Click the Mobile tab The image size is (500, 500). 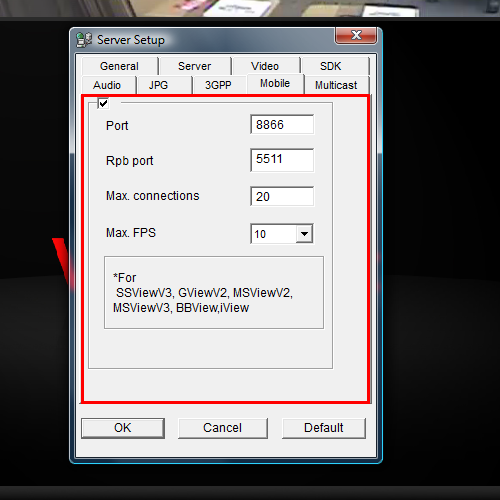coord(275,83)
